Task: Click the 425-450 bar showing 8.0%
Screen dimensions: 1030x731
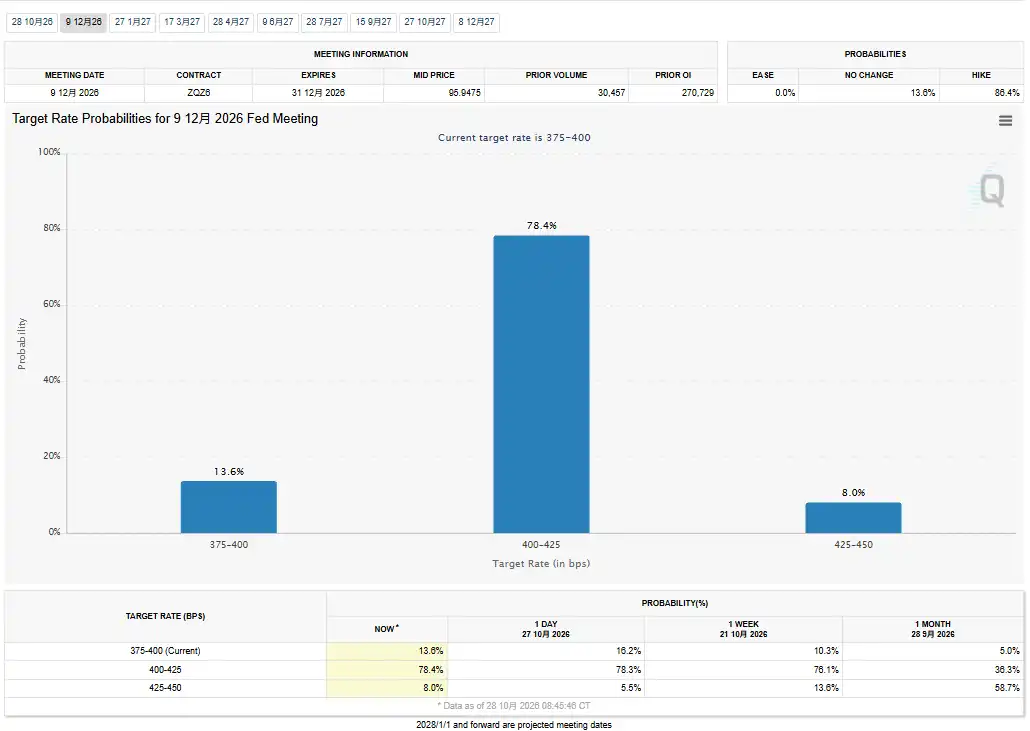Action: click(853, 518)
